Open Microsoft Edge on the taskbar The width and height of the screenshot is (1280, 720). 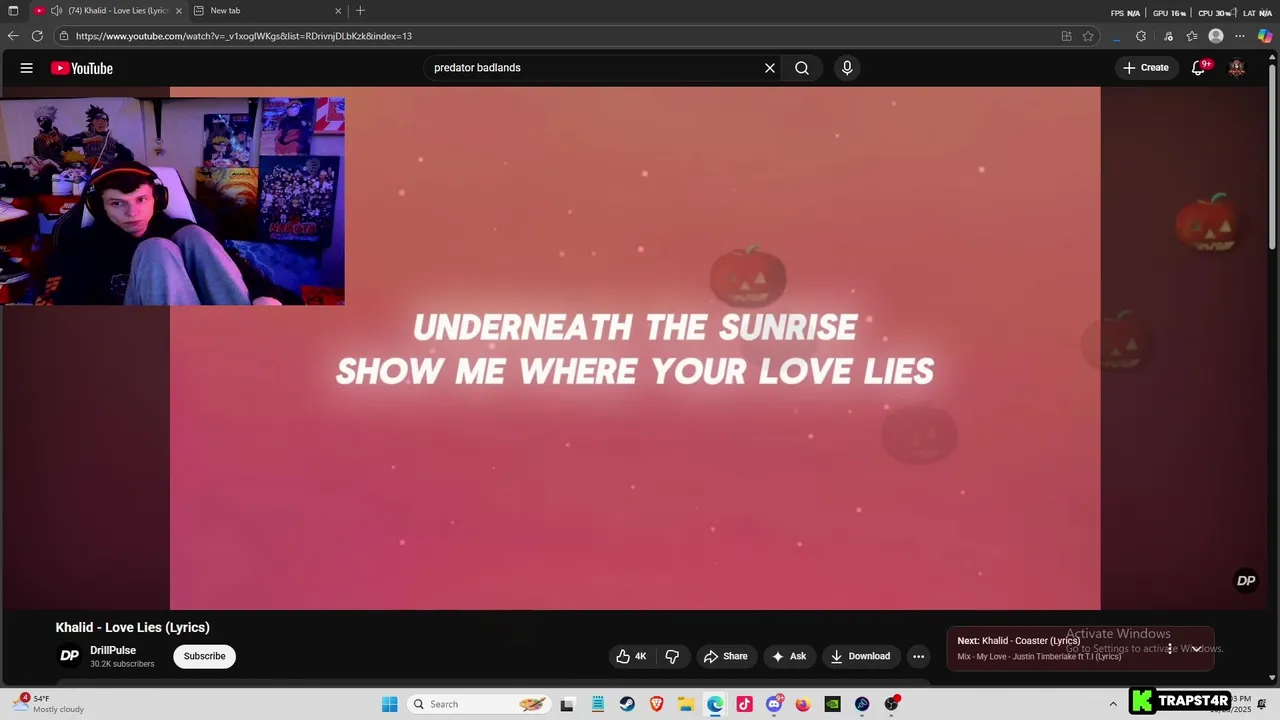pyautogui.click(x=715, y=704)
